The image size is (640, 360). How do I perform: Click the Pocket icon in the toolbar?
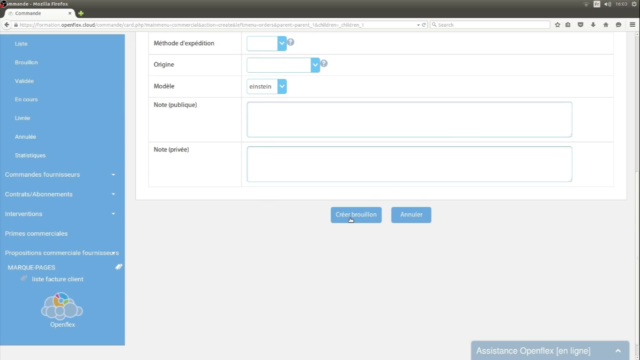pos(580,25)
